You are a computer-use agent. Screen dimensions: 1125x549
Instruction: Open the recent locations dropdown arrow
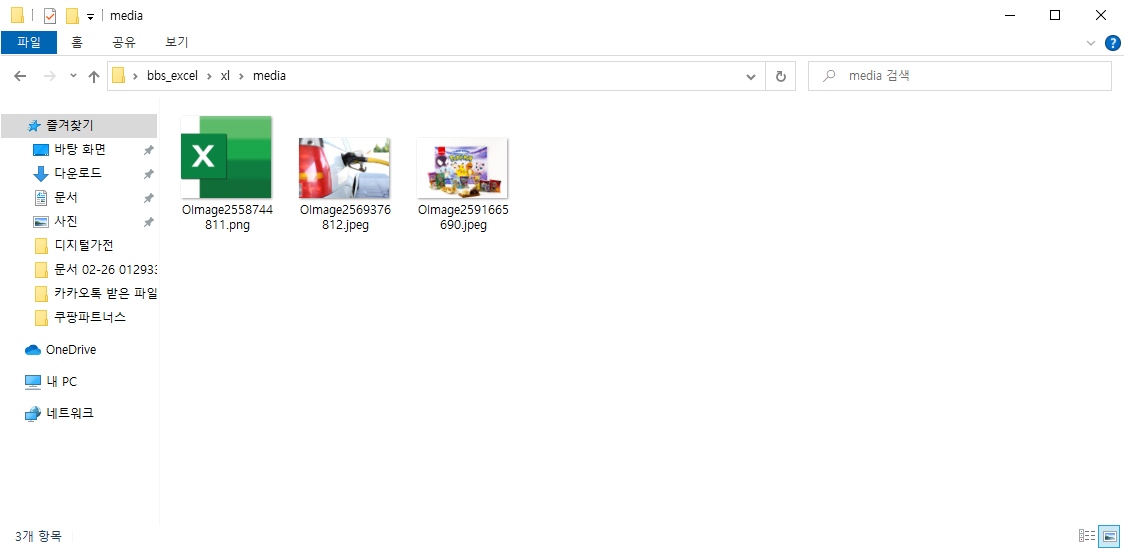(x=73, y=76)
